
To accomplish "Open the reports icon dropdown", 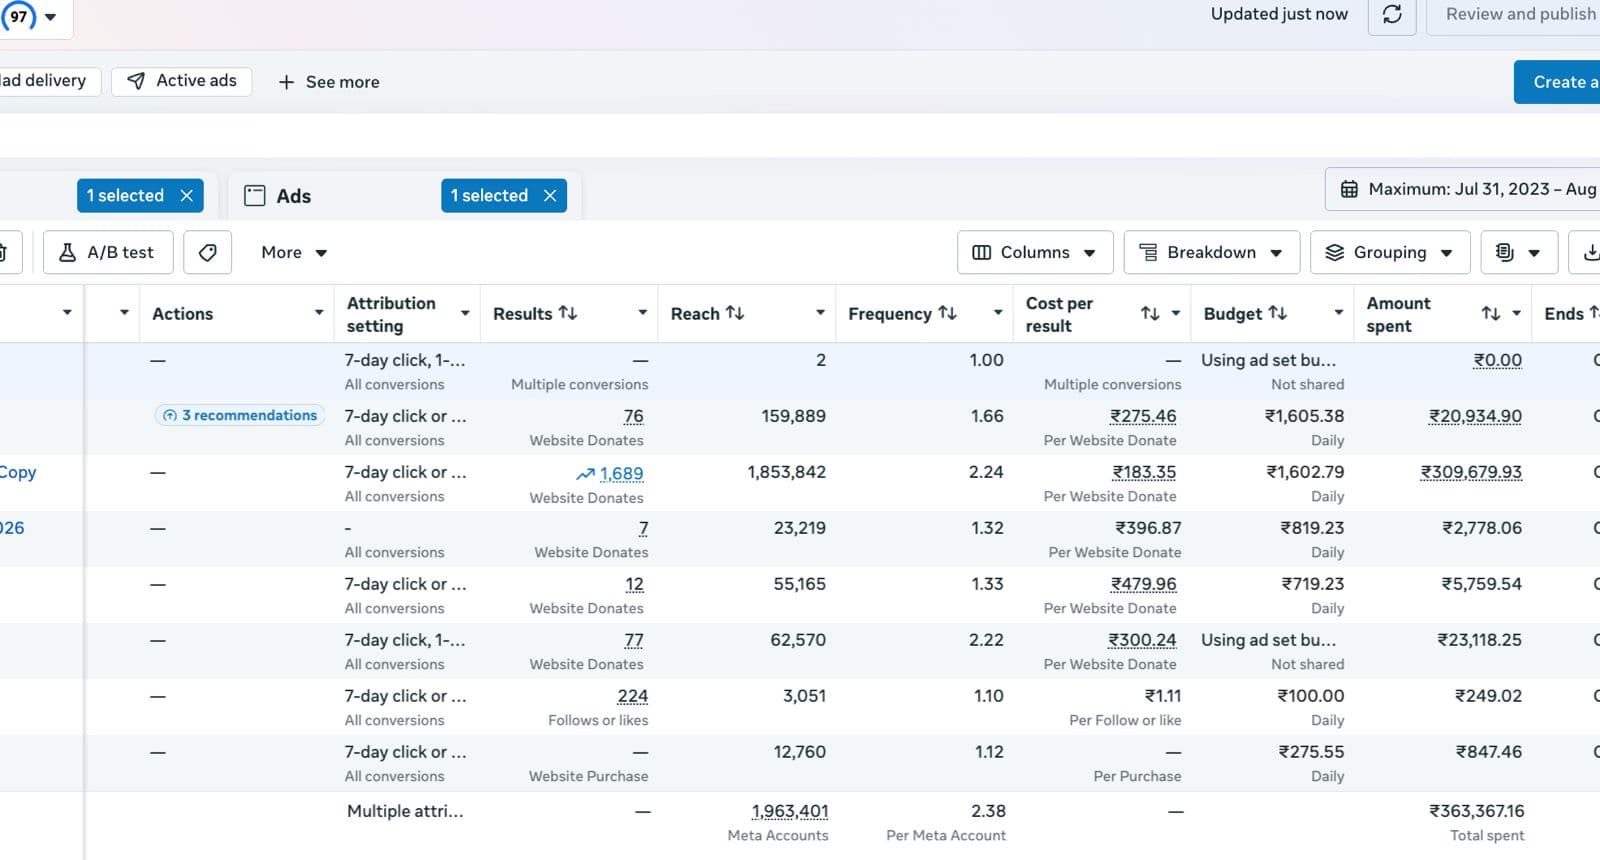I will point(1518,253).
